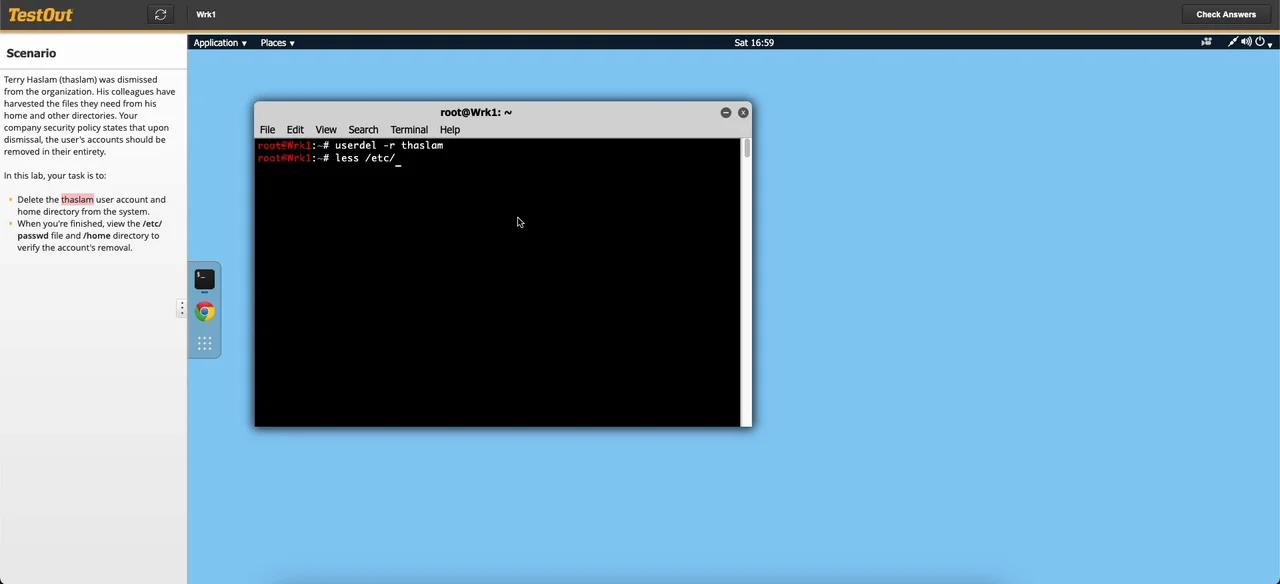Launch Chrome from the dock

(204, 312)
